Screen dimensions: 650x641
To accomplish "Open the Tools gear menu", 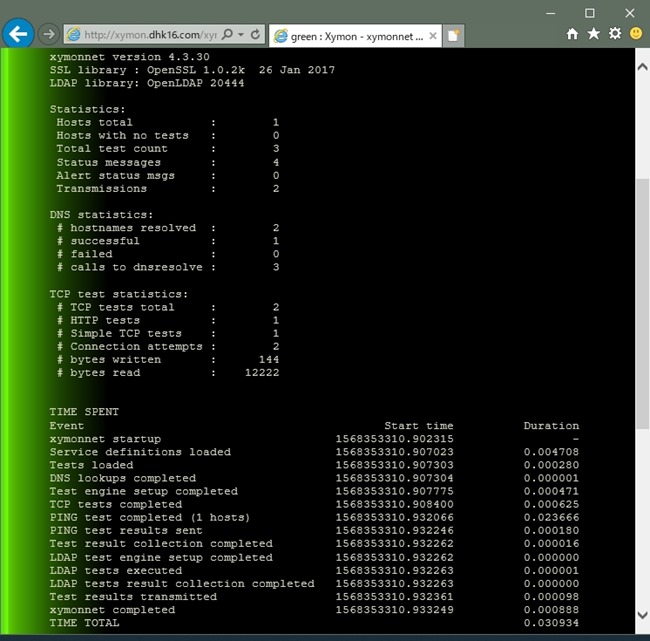I will (615, 34).
